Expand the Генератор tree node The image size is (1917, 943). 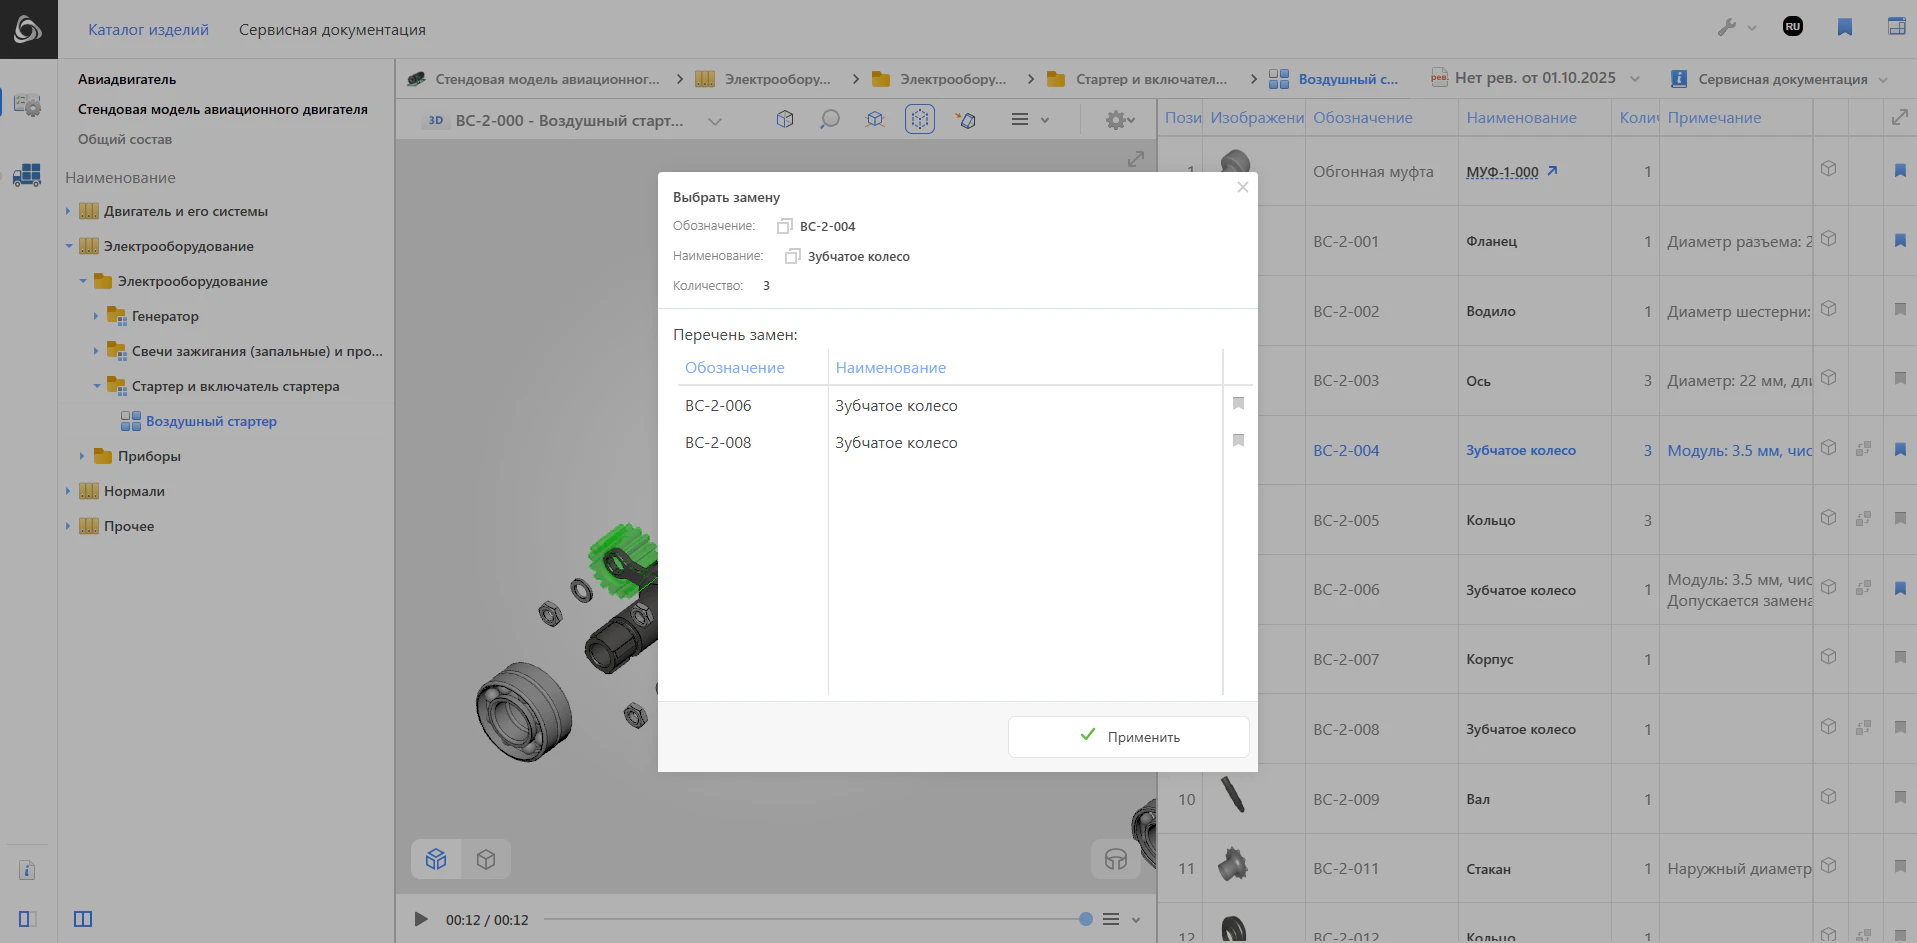[96, 317]
